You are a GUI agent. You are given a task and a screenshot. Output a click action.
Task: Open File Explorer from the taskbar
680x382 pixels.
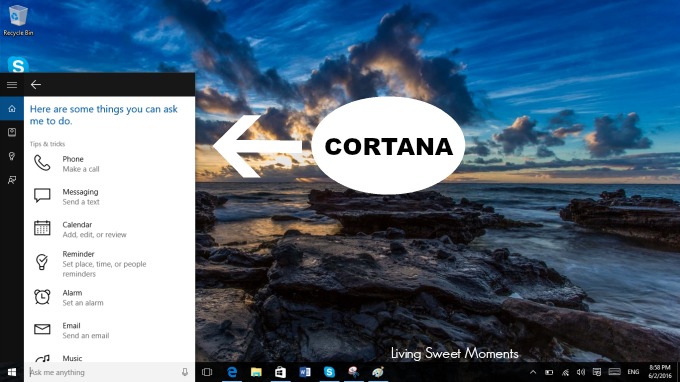[256, 372]
